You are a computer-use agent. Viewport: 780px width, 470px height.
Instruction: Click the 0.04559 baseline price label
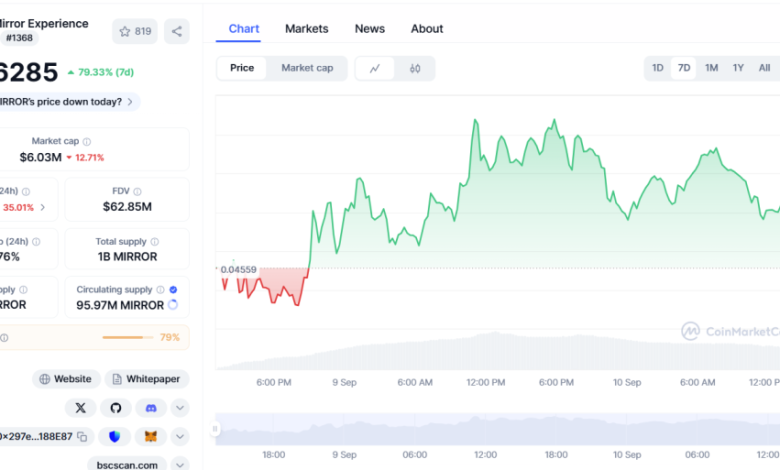(x=238, y=270)
